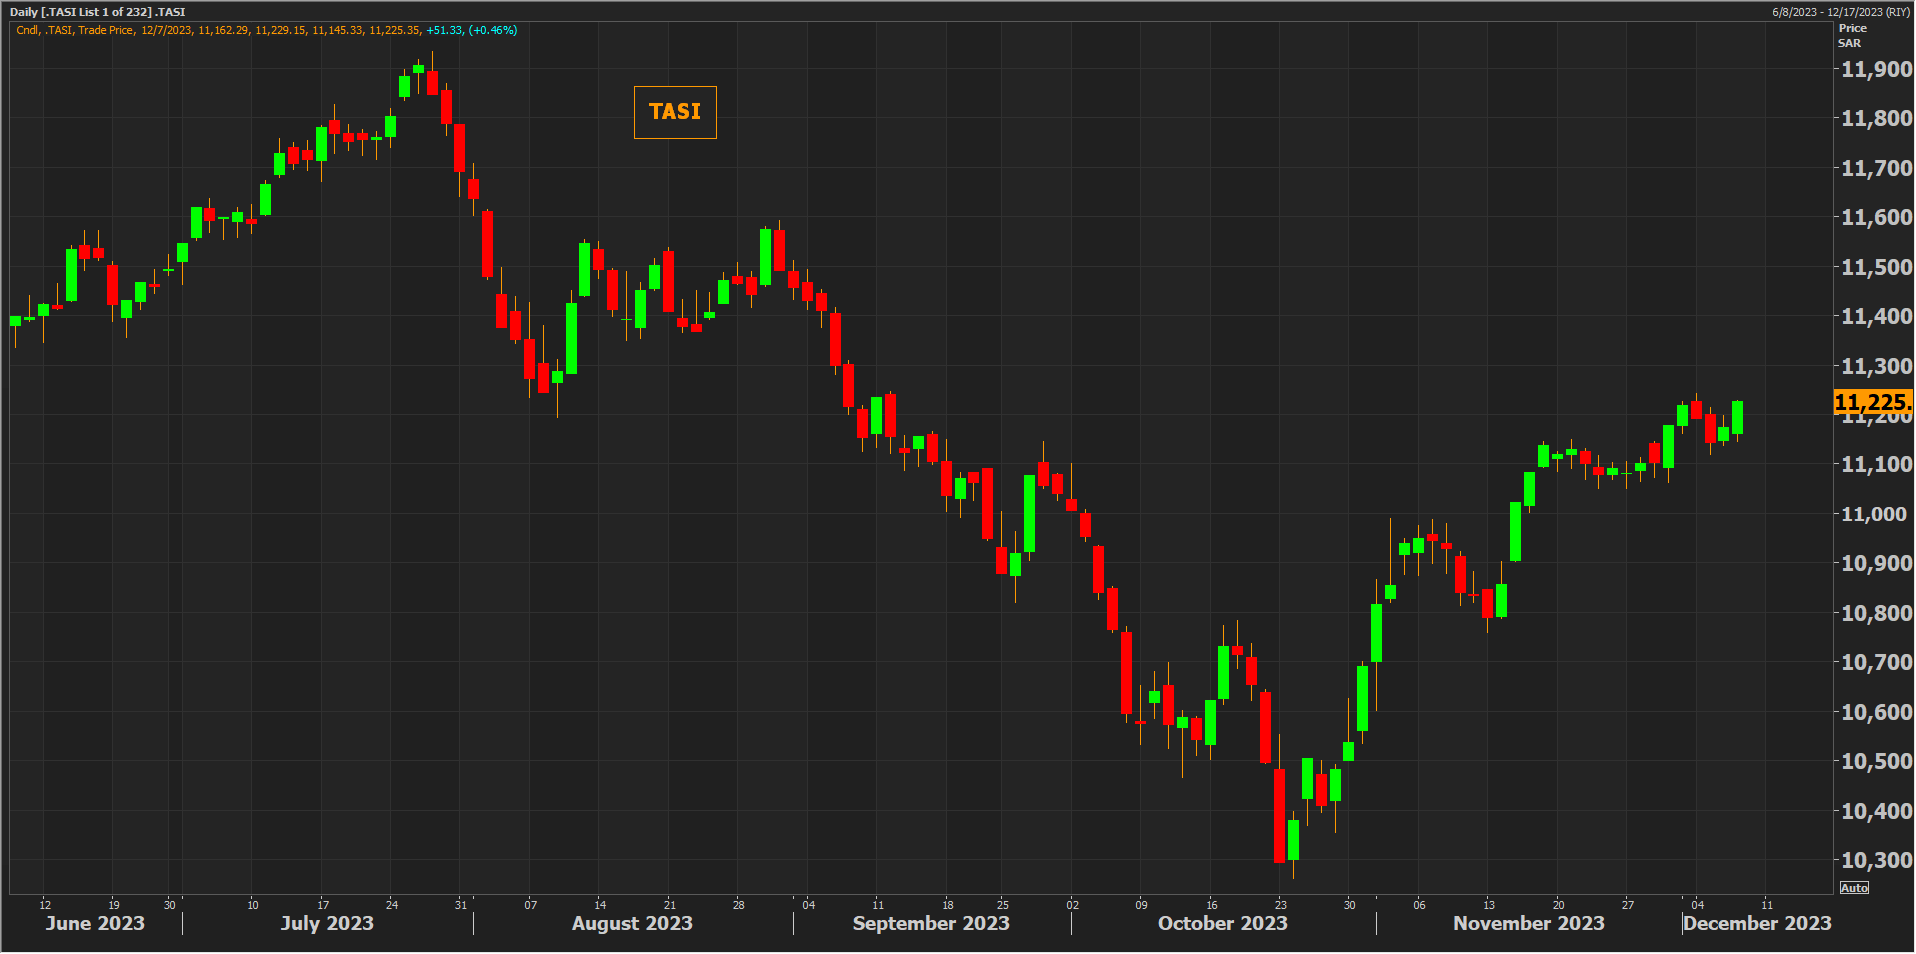Select December 2023 on the time axis

tap(1757, 923)
